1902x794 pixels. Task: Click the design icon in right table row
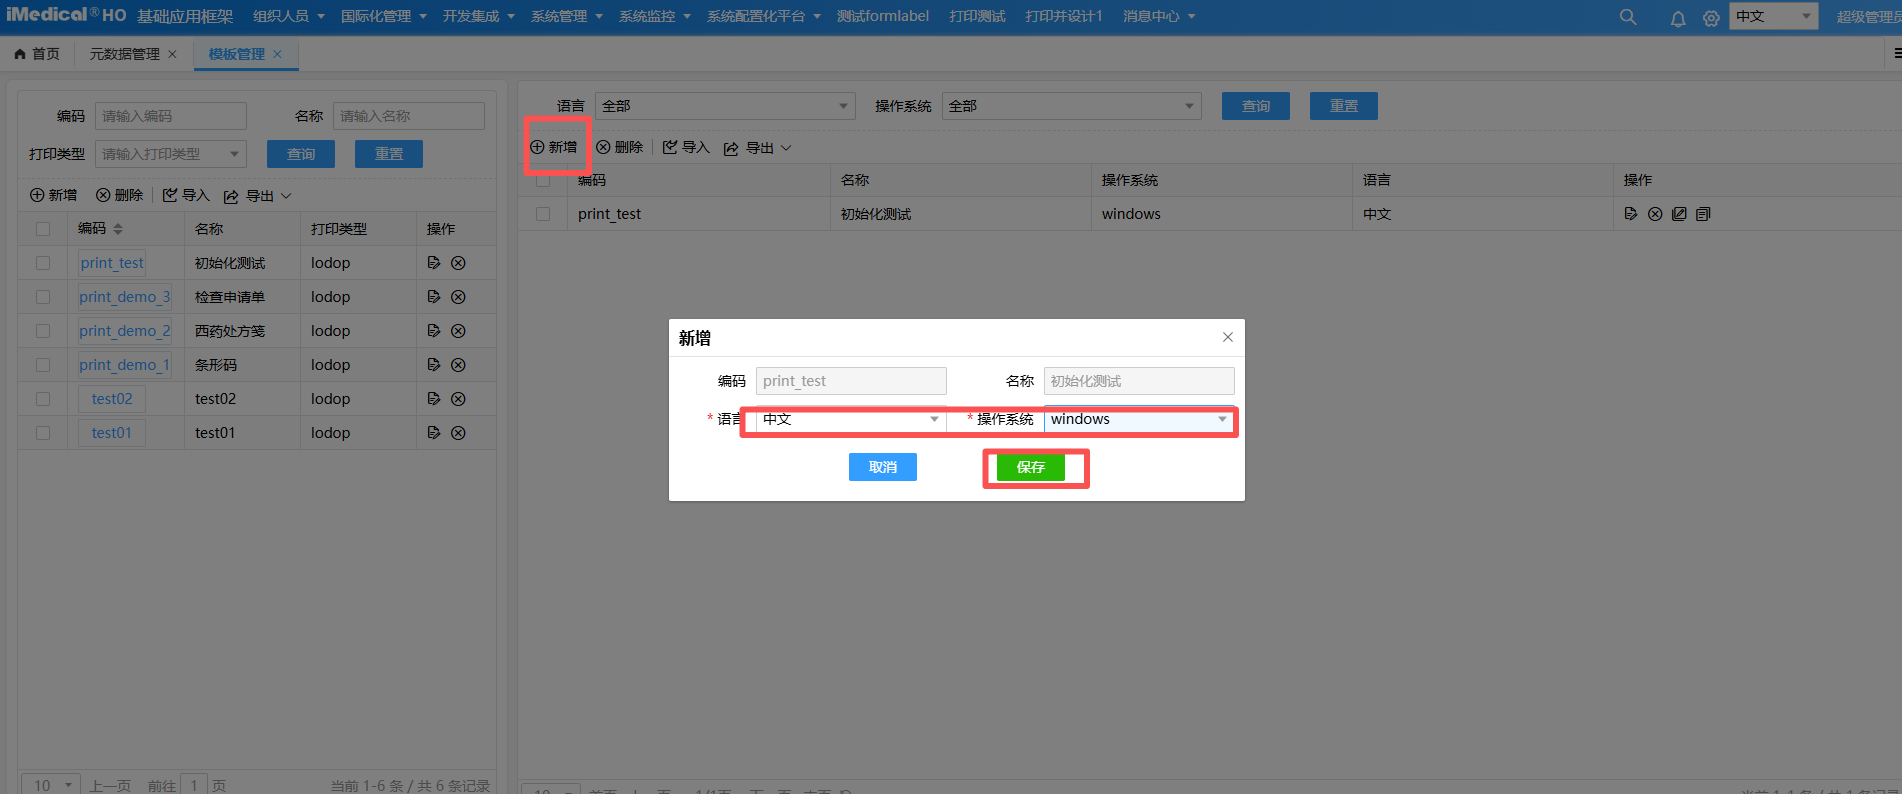pyautogui.click(x=1679, y=214)
